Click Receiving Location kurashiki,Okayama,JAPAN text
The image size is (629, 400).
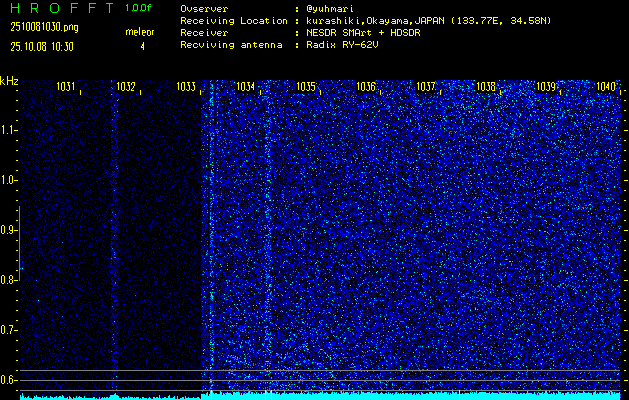429,21
